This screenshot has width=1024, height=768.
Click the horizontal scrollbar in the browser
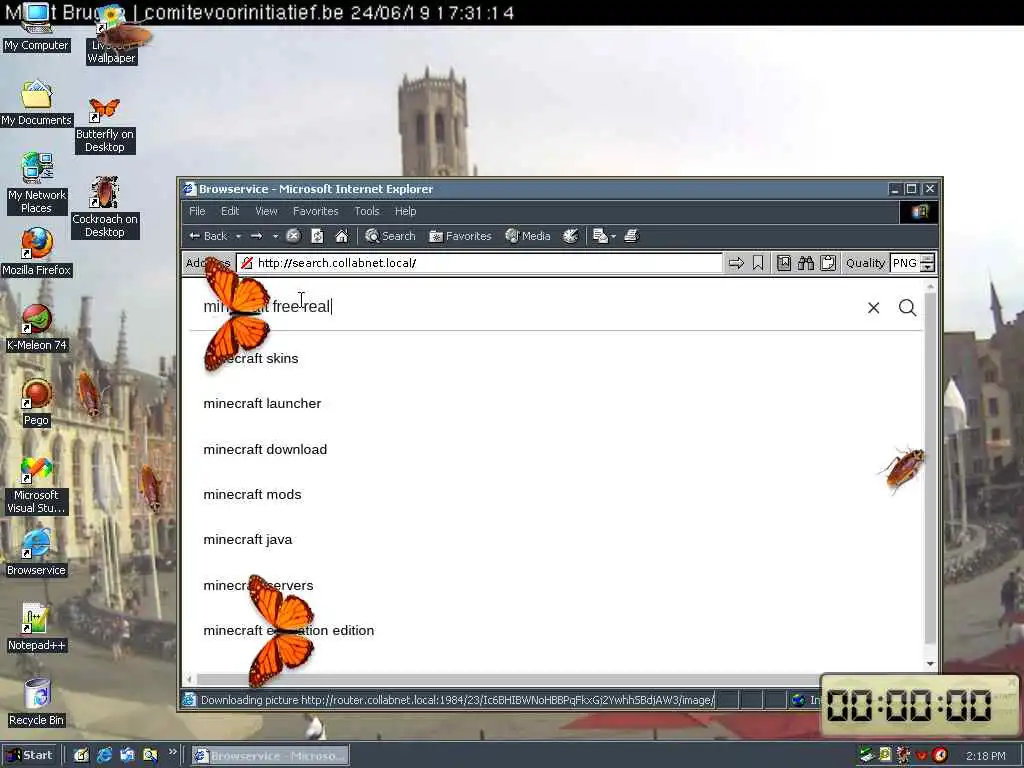pos(509,679)
